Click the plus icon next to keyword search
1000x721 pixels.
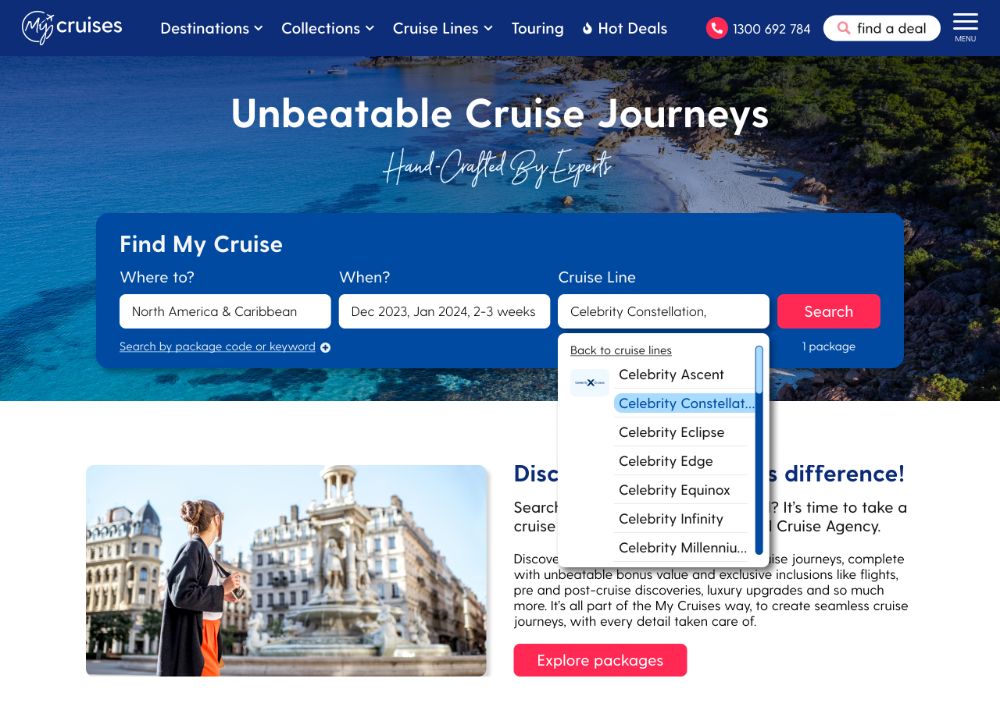click(x=325, y=347)
